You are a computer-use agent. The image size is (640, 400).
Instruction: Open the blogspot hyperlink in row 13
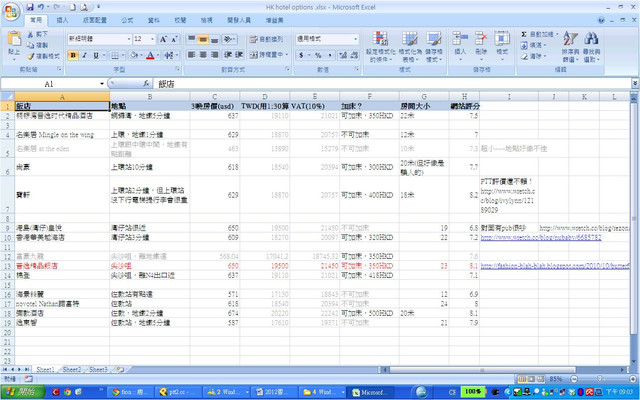pyautogui.click(x=555, y=266)
